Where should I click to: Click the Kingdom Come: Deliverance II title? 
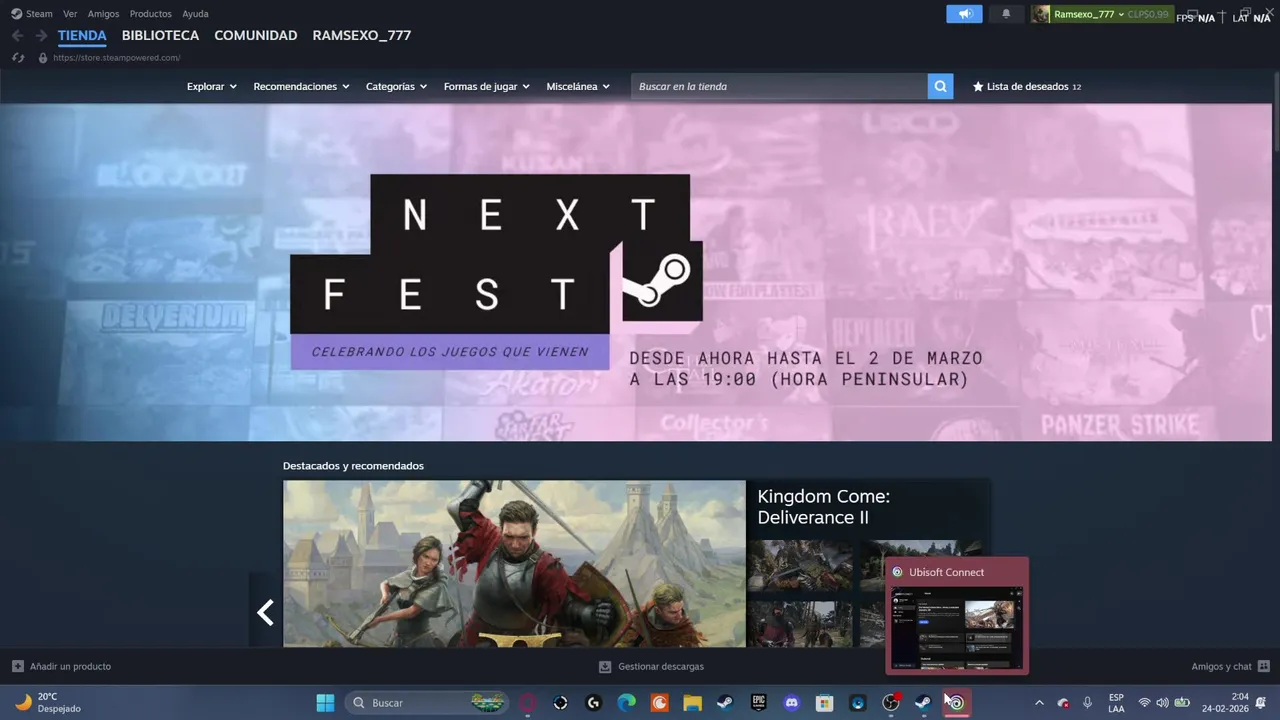coord(823,507)
